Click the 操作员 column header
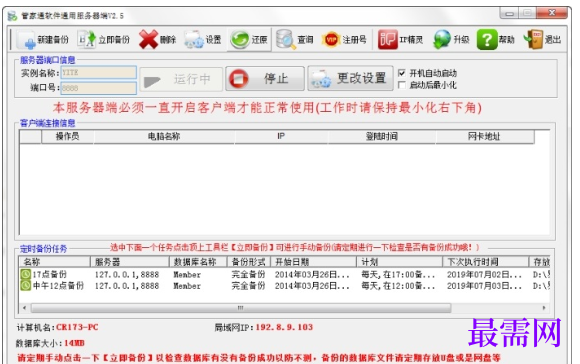Viewport: 580px width, 364px height. click(x=67, y=136)
